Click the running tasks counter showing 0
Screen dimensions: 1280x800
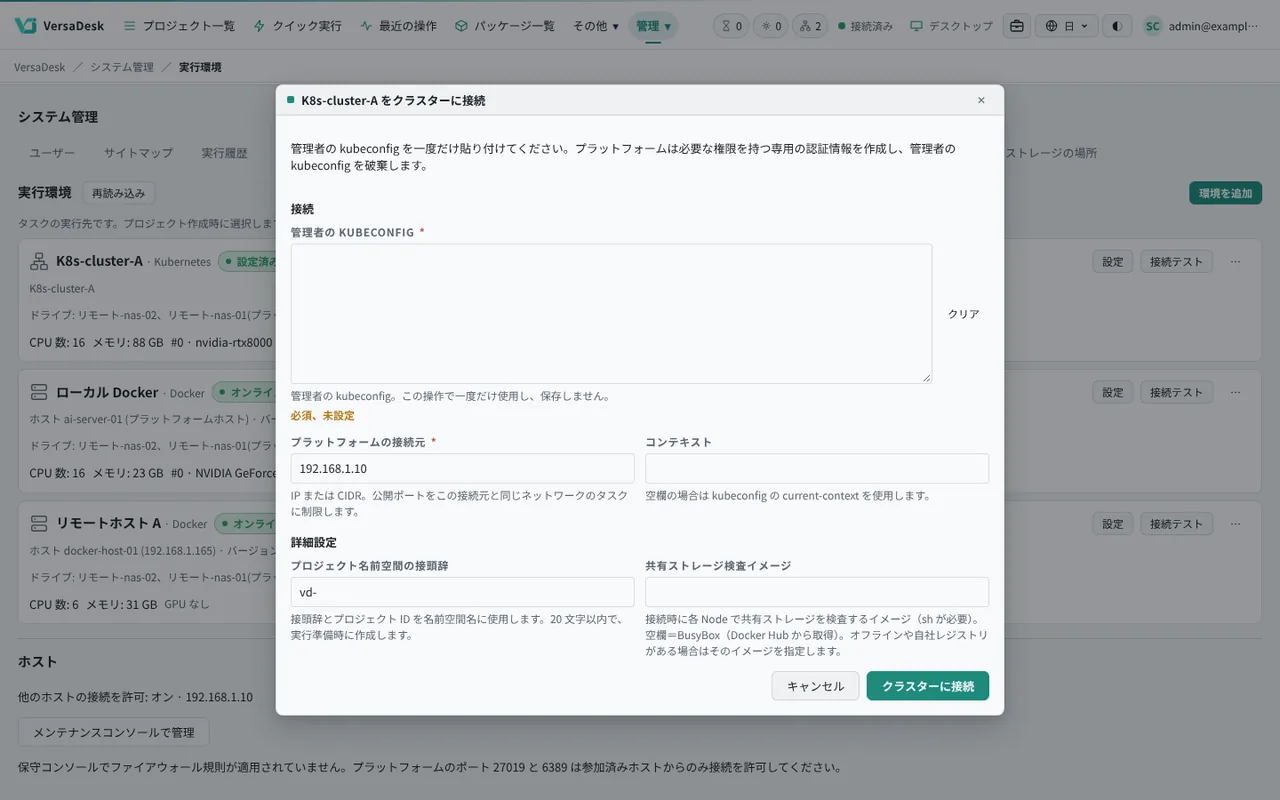click(771, 26)
